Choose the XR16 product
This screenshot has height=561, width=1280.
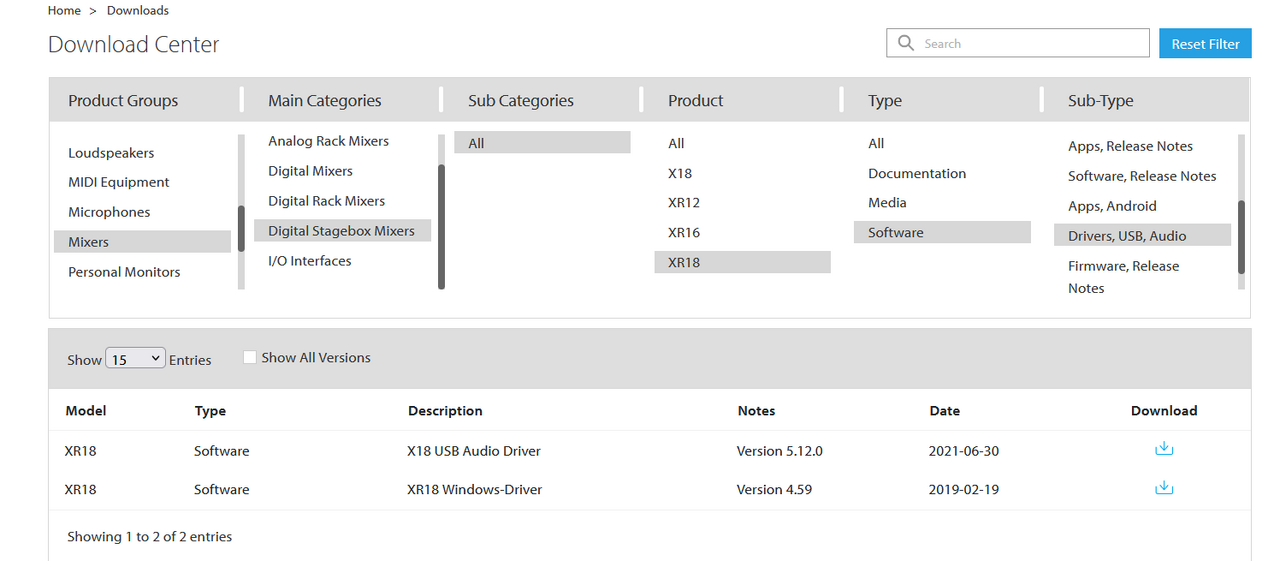[684, 232]
